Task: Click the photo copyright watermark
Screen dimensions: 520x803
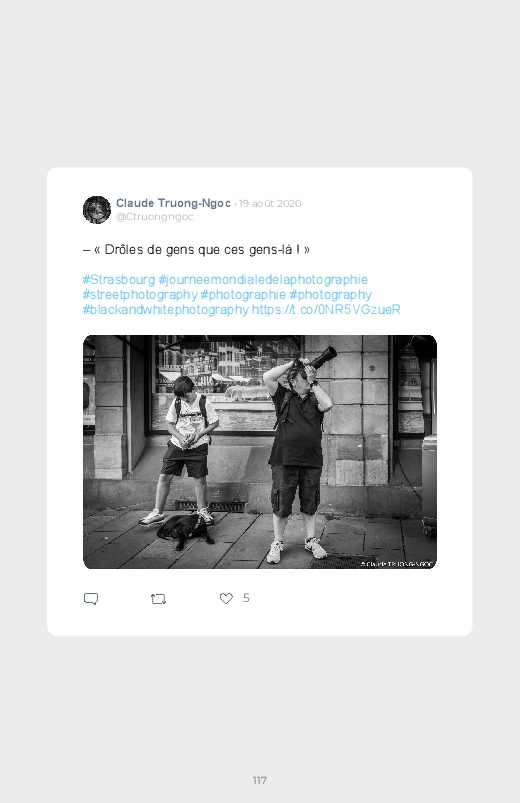Action: point(397,564)
